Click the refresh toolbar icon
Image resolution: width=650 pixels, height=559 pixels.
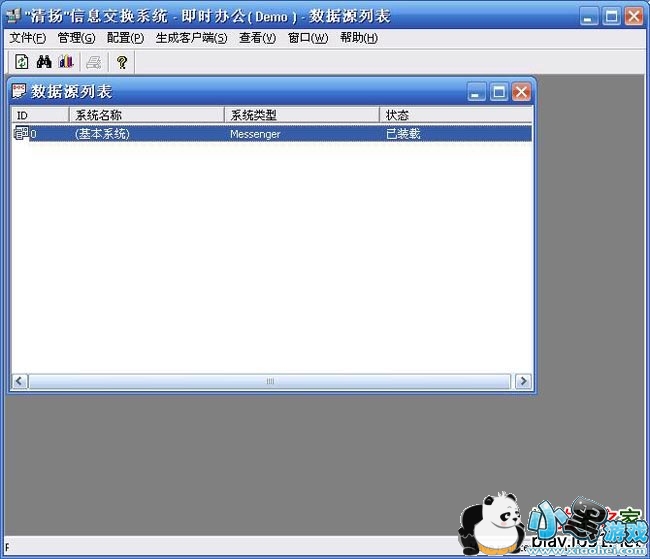[21, 62]
